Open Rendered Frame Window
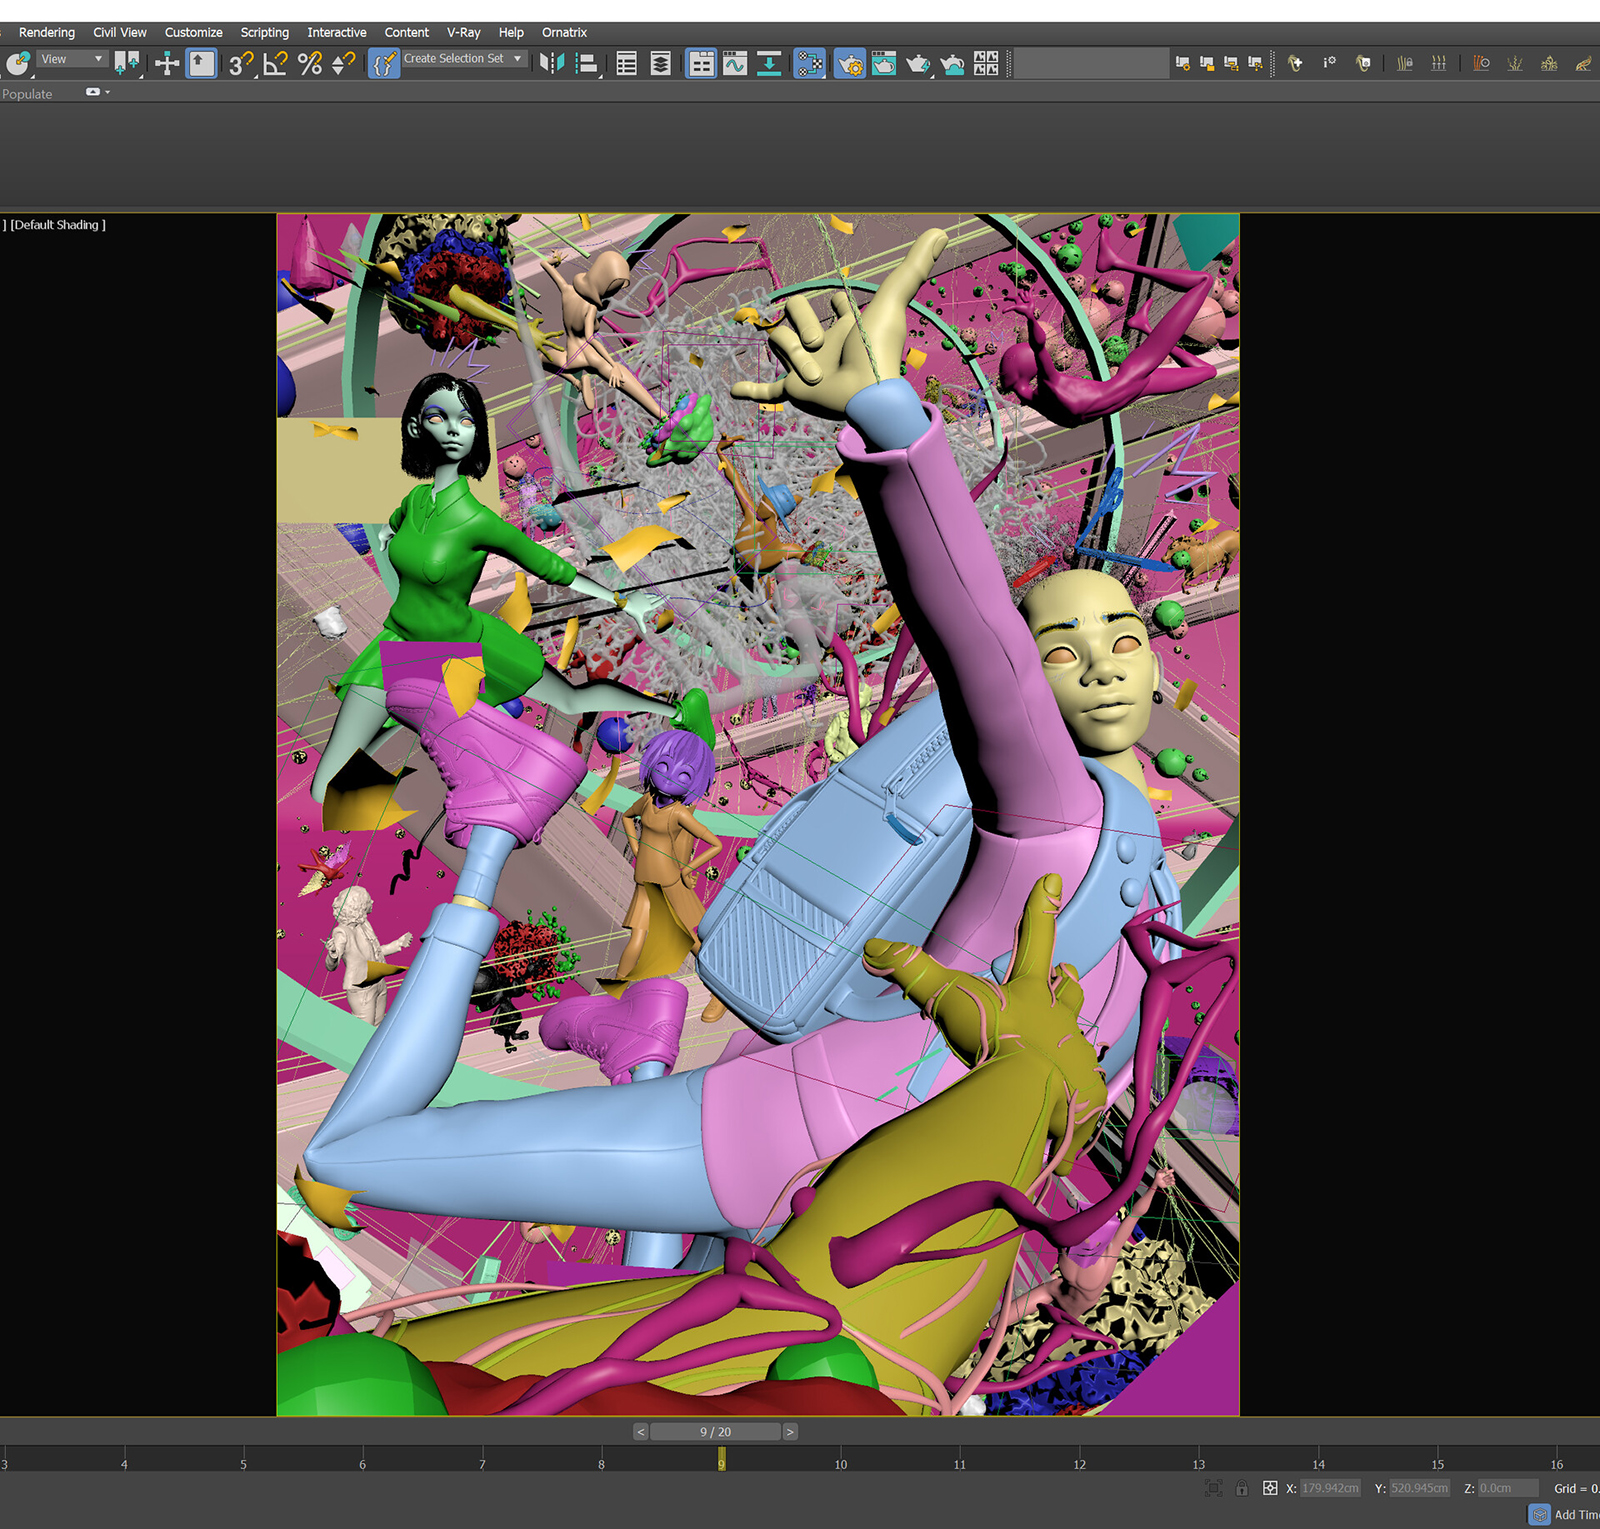This screenshot has height=1529, width=1600. 884,64
